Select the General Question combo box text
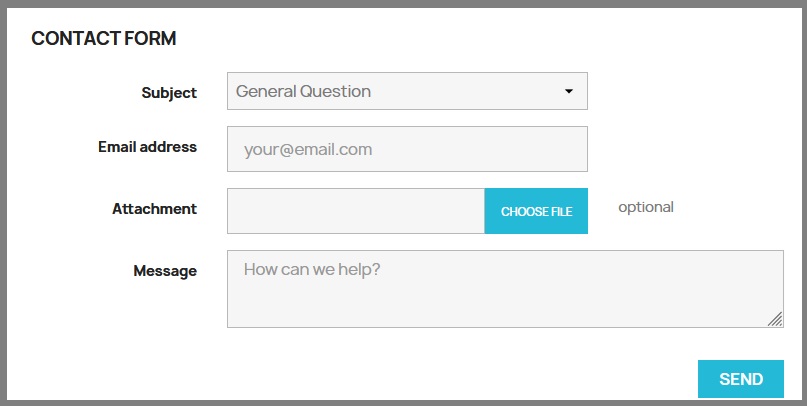 pyautogui.click(x=303, y=91)
